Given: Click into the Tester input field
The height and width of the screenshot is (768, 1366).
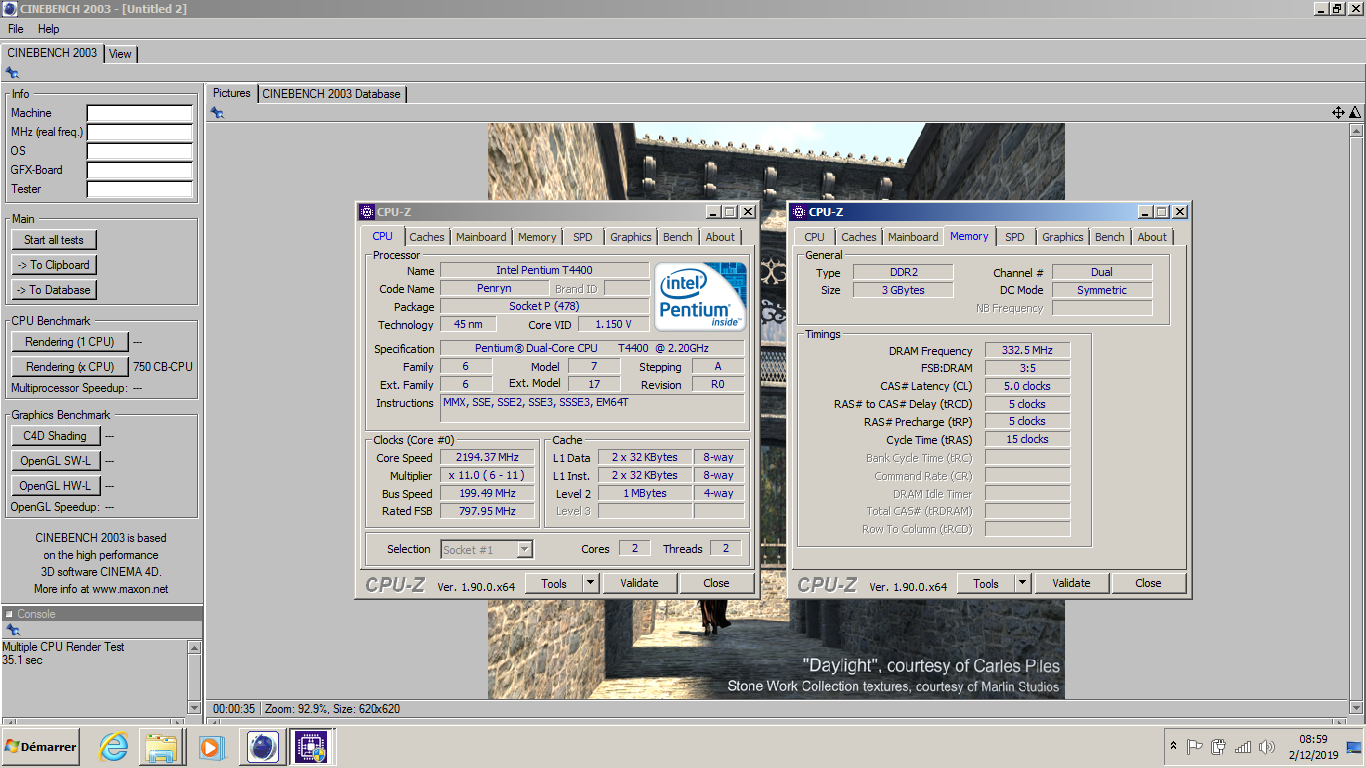Looking at the screenshot, I should [x=139, y=189].
